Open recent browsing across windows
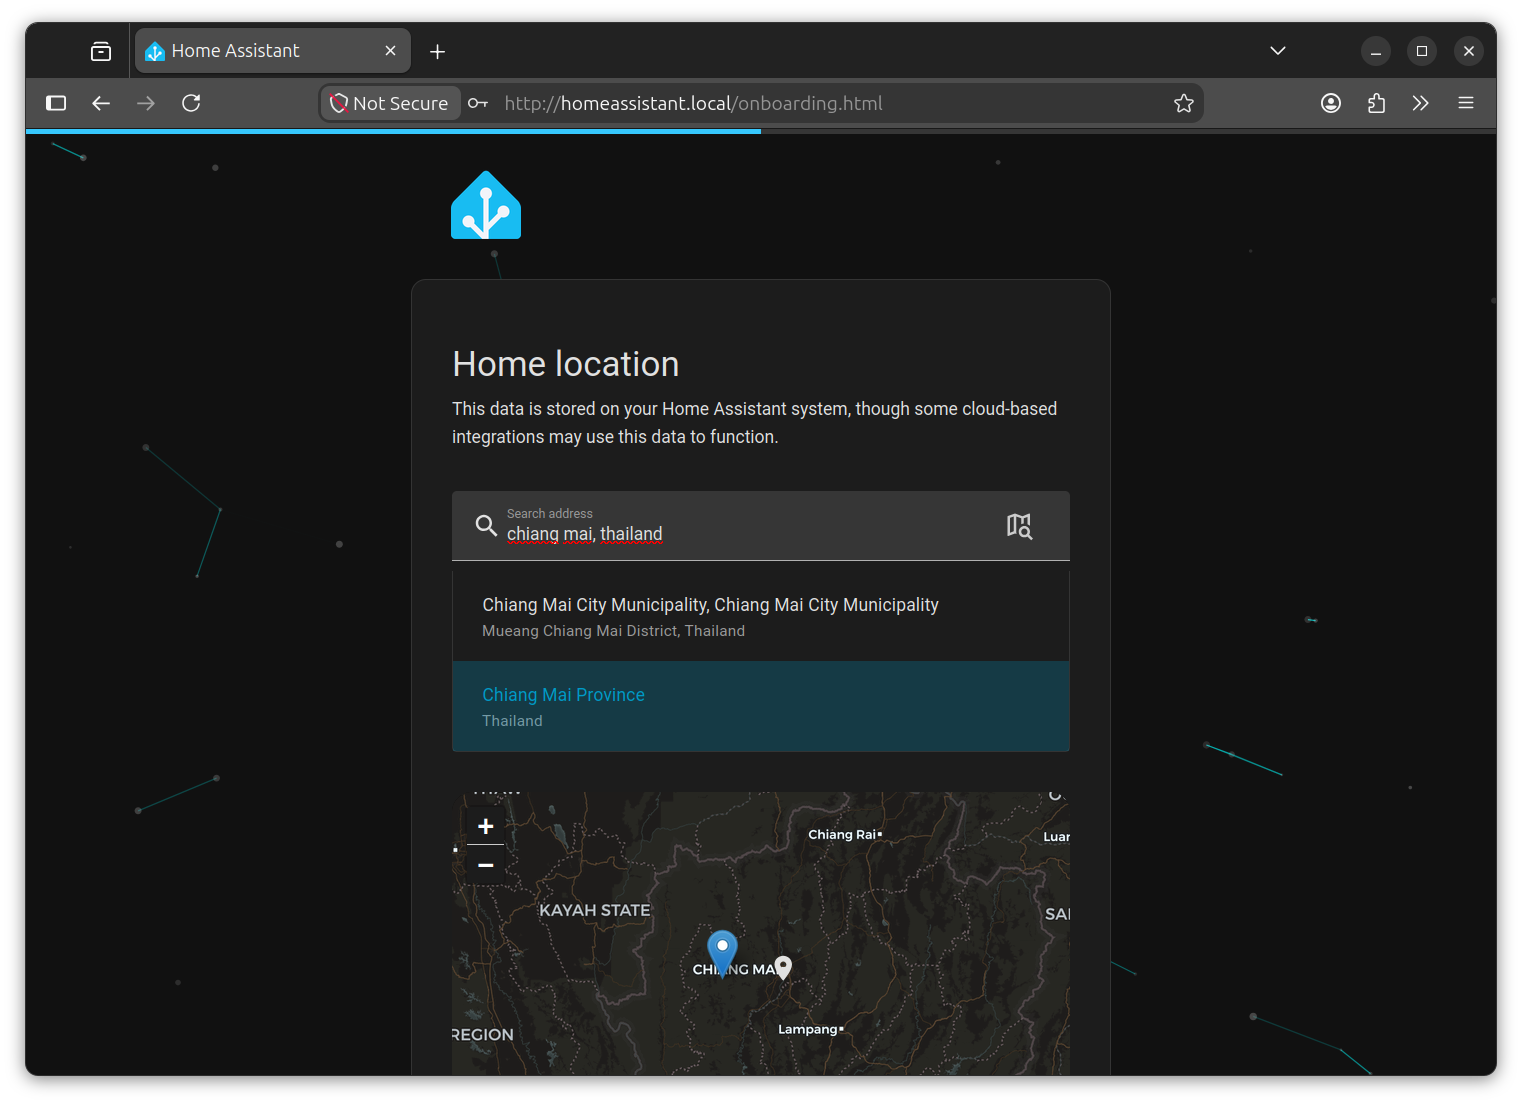Viewport: 1522px width, 1104px height. (101, 51)
